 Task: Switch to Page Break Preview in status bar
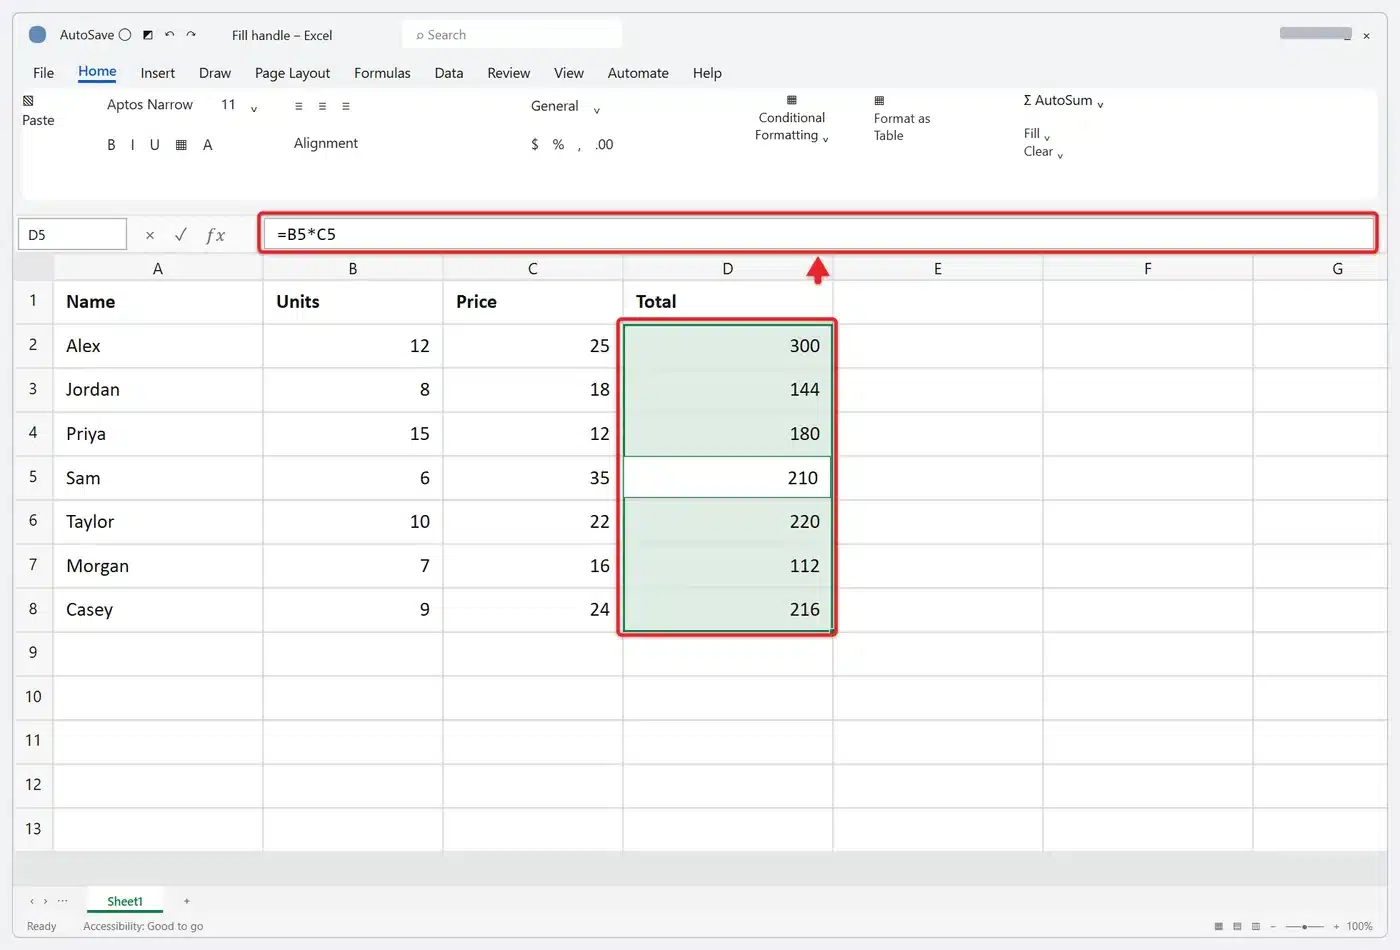pos(1256,926)
